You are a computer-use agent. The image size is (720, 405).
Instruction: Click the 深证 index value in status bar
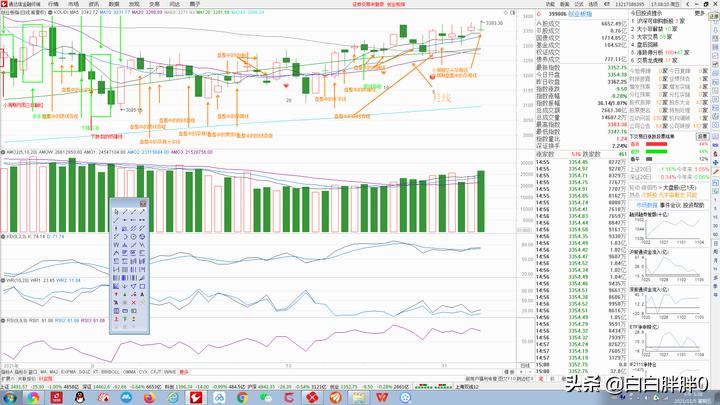[x=103, y=387]
